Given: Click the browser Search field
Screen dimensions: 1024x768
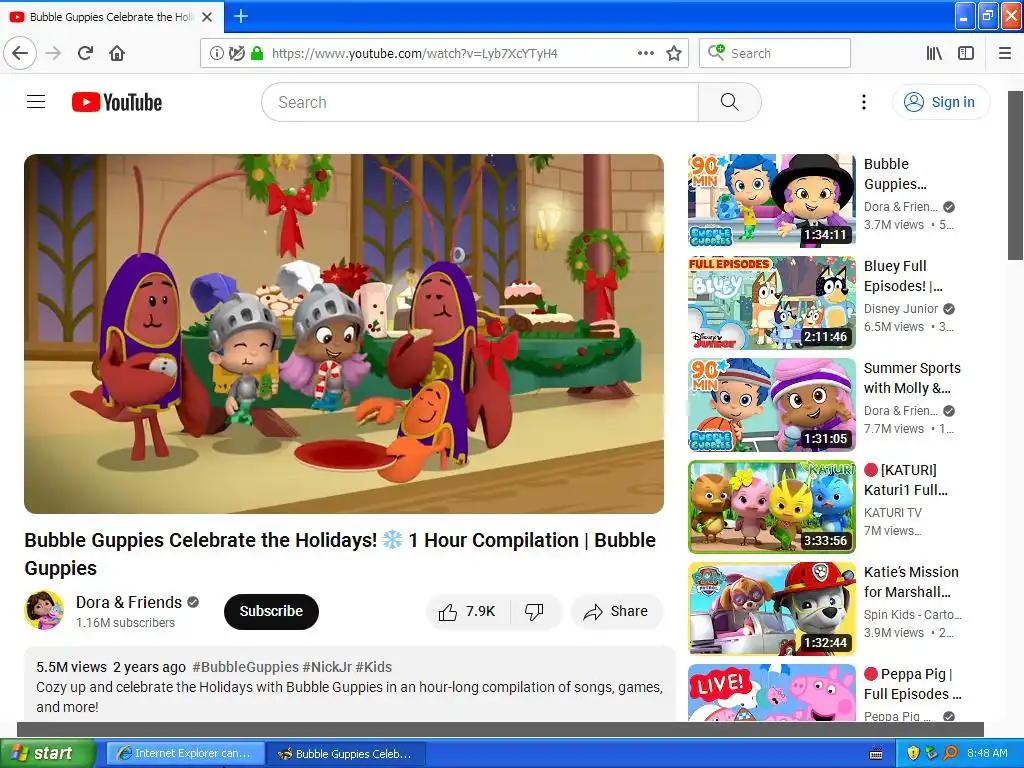Looking at the screenshot, I should (775, 53).
